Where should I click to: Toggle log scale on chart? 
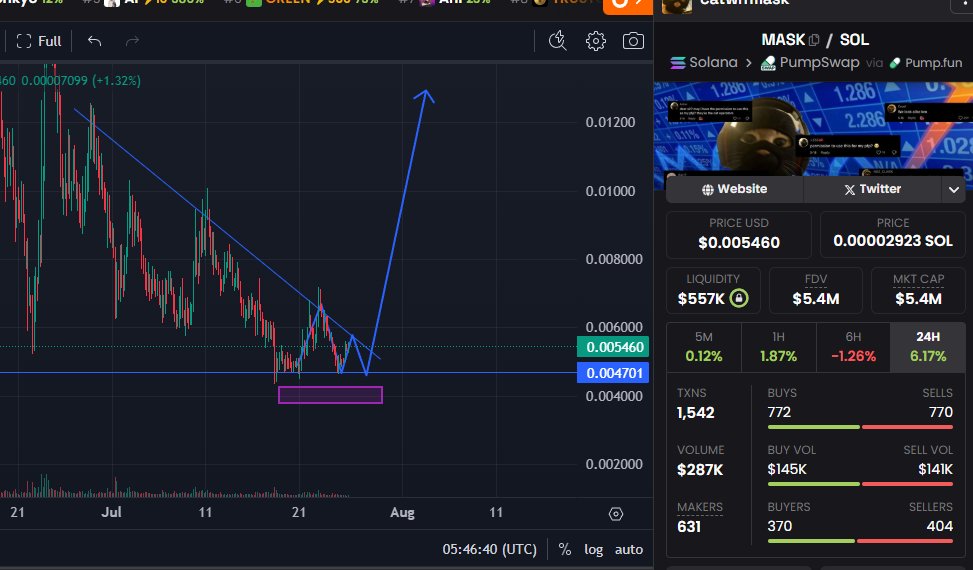(x=593, y=550)
